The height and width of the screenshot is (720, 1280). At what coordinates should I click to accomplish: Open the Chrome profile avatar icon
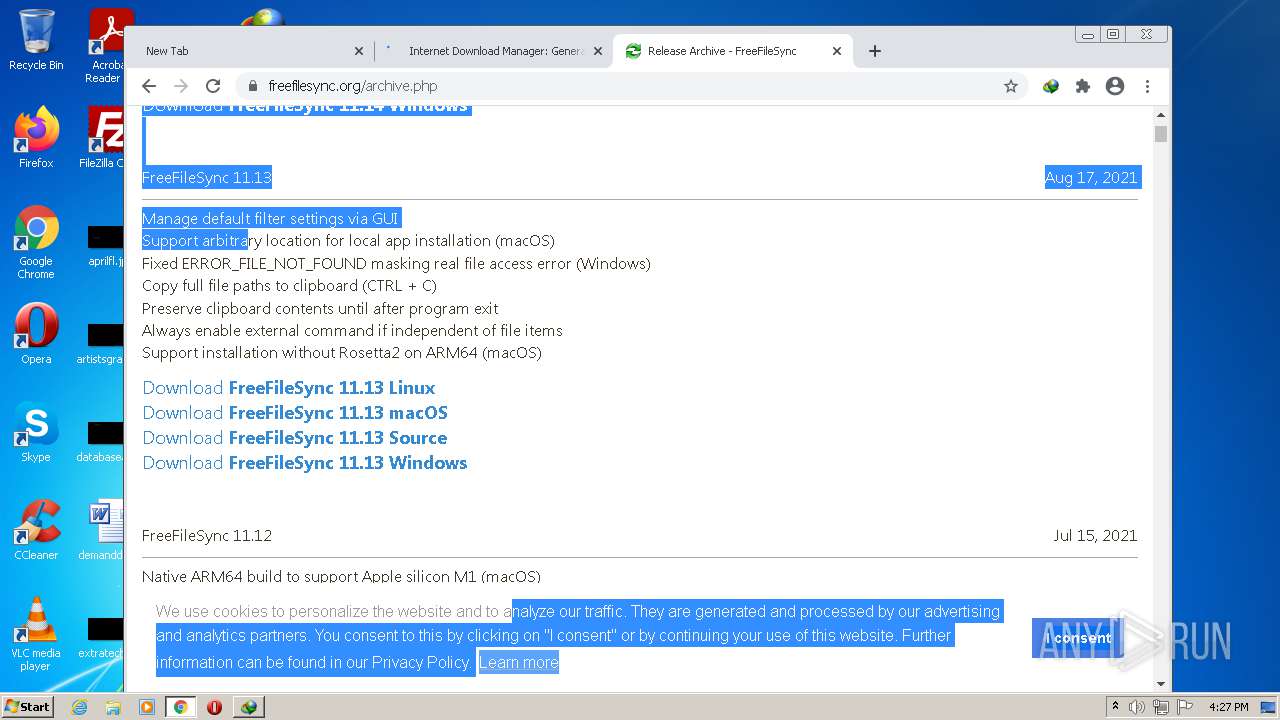point(1115,86)
